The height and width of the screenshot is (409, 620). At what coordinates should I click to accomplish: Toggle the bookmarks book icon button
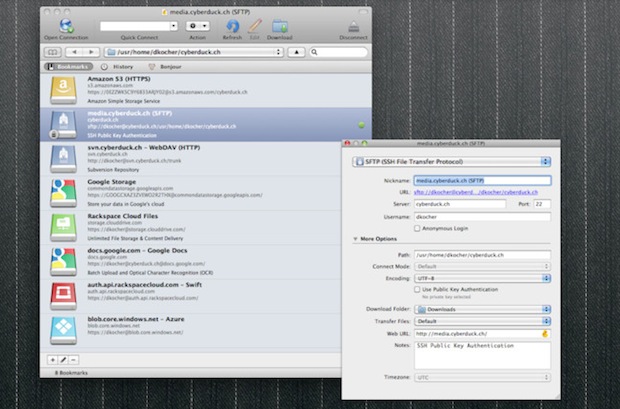coord(53,52)
